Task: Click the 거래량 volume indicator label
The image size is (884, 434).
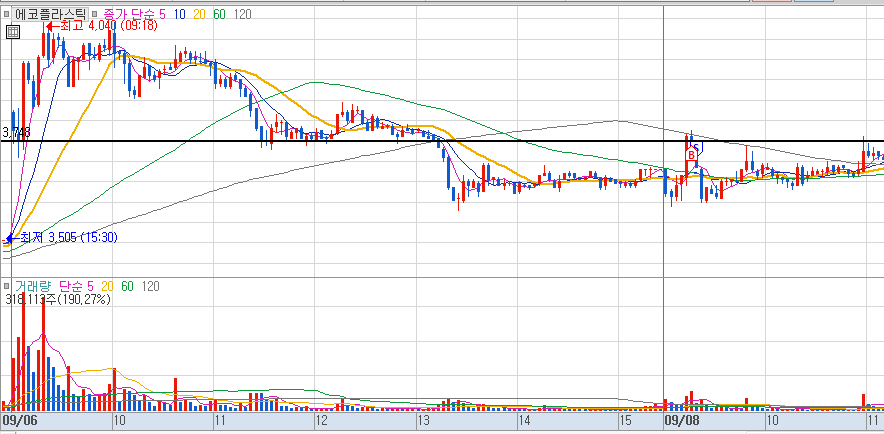Action: coord(32,286)
